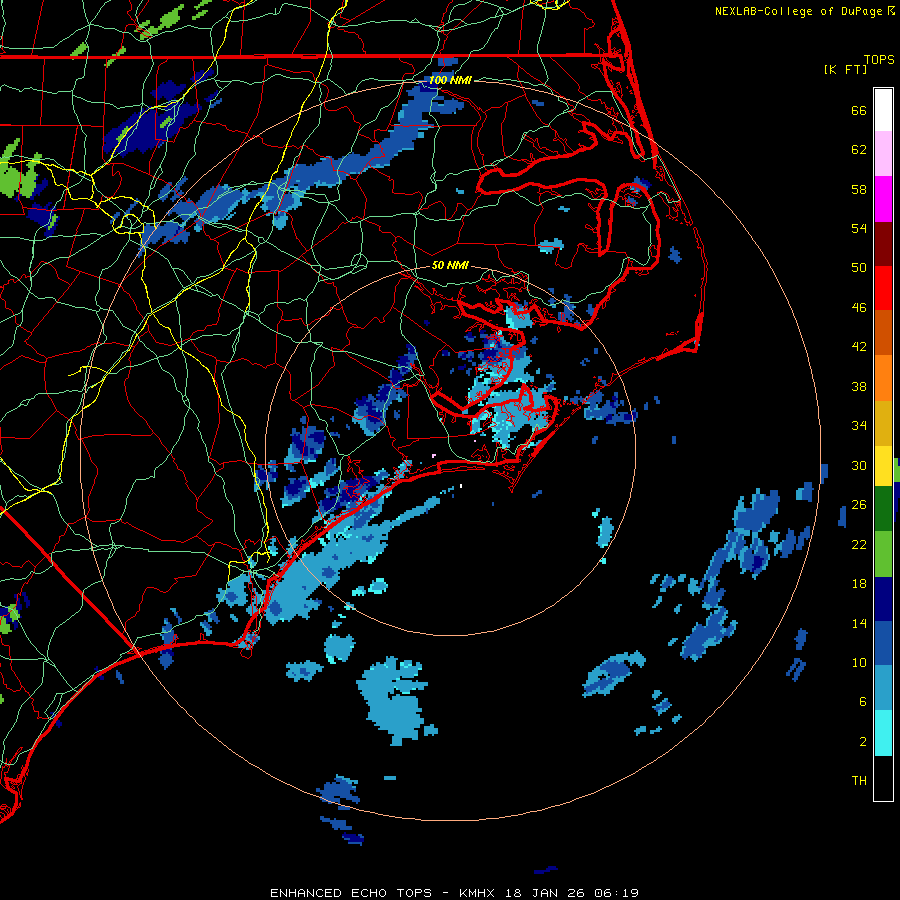Click the legend value 54
Viewport: 900px width, 900px height.
[x=859, y=228]
